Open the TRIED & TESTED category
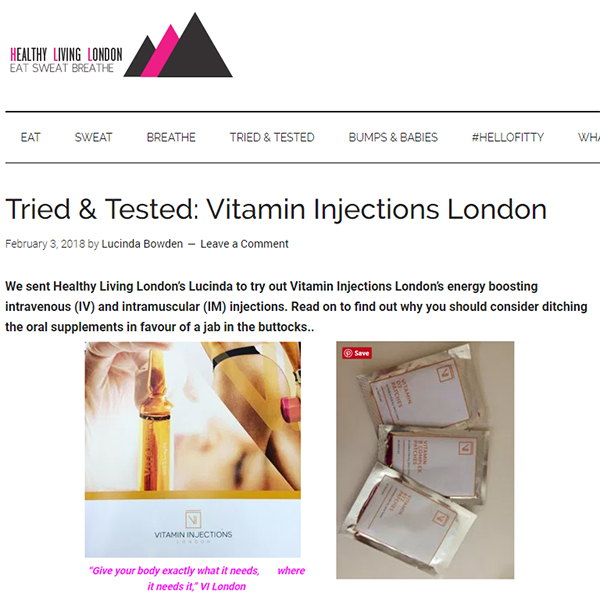Screen dimensions: 600x600 [x=272, y=137]
